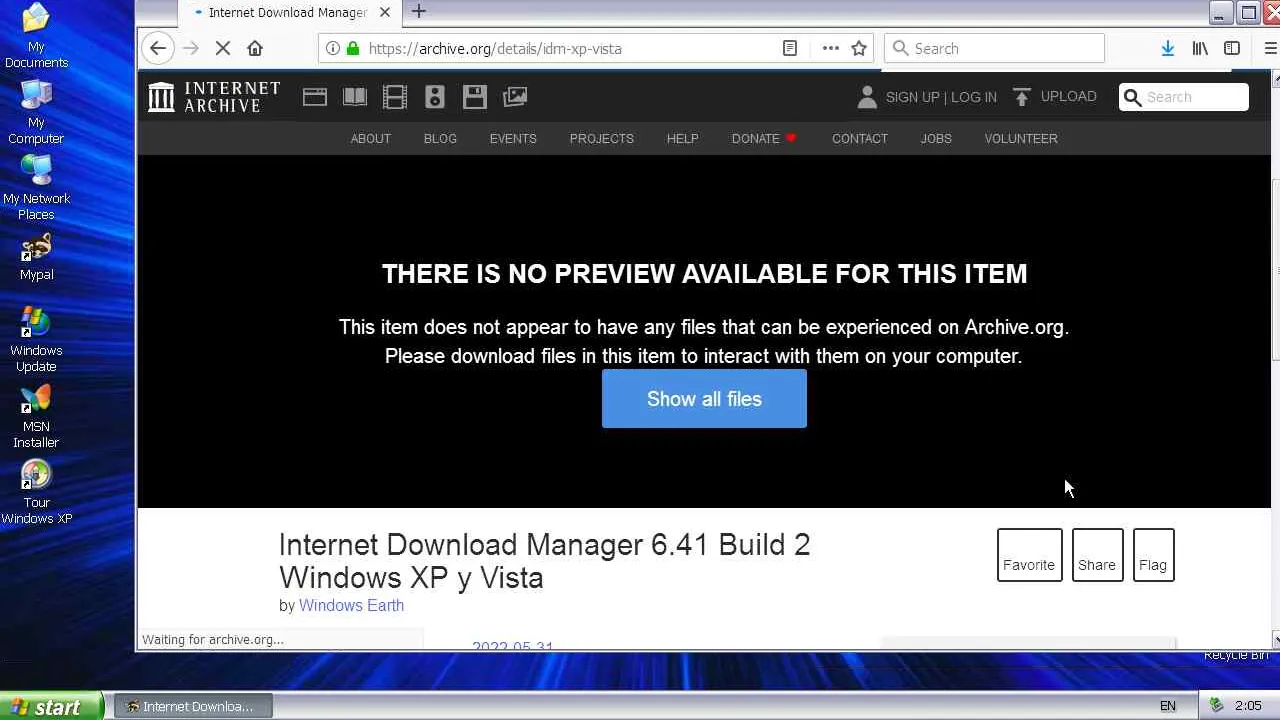
Task: Click the user avatar icon
Action: point(867,97)
